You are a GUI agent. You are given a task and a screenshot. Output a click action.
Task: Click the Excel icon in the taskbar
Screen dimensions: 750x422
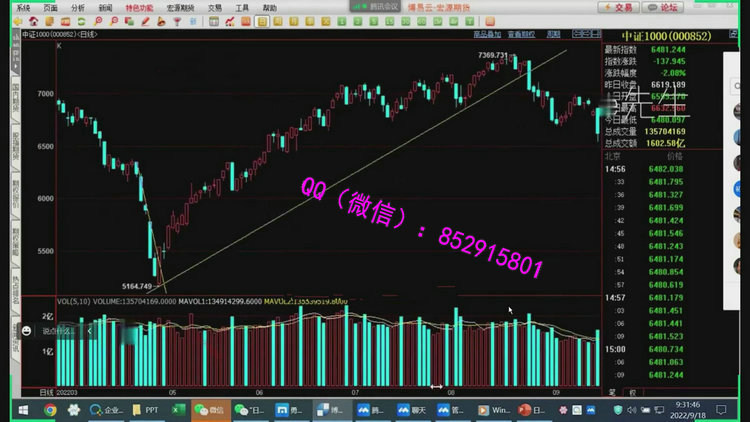coord(177,410)
